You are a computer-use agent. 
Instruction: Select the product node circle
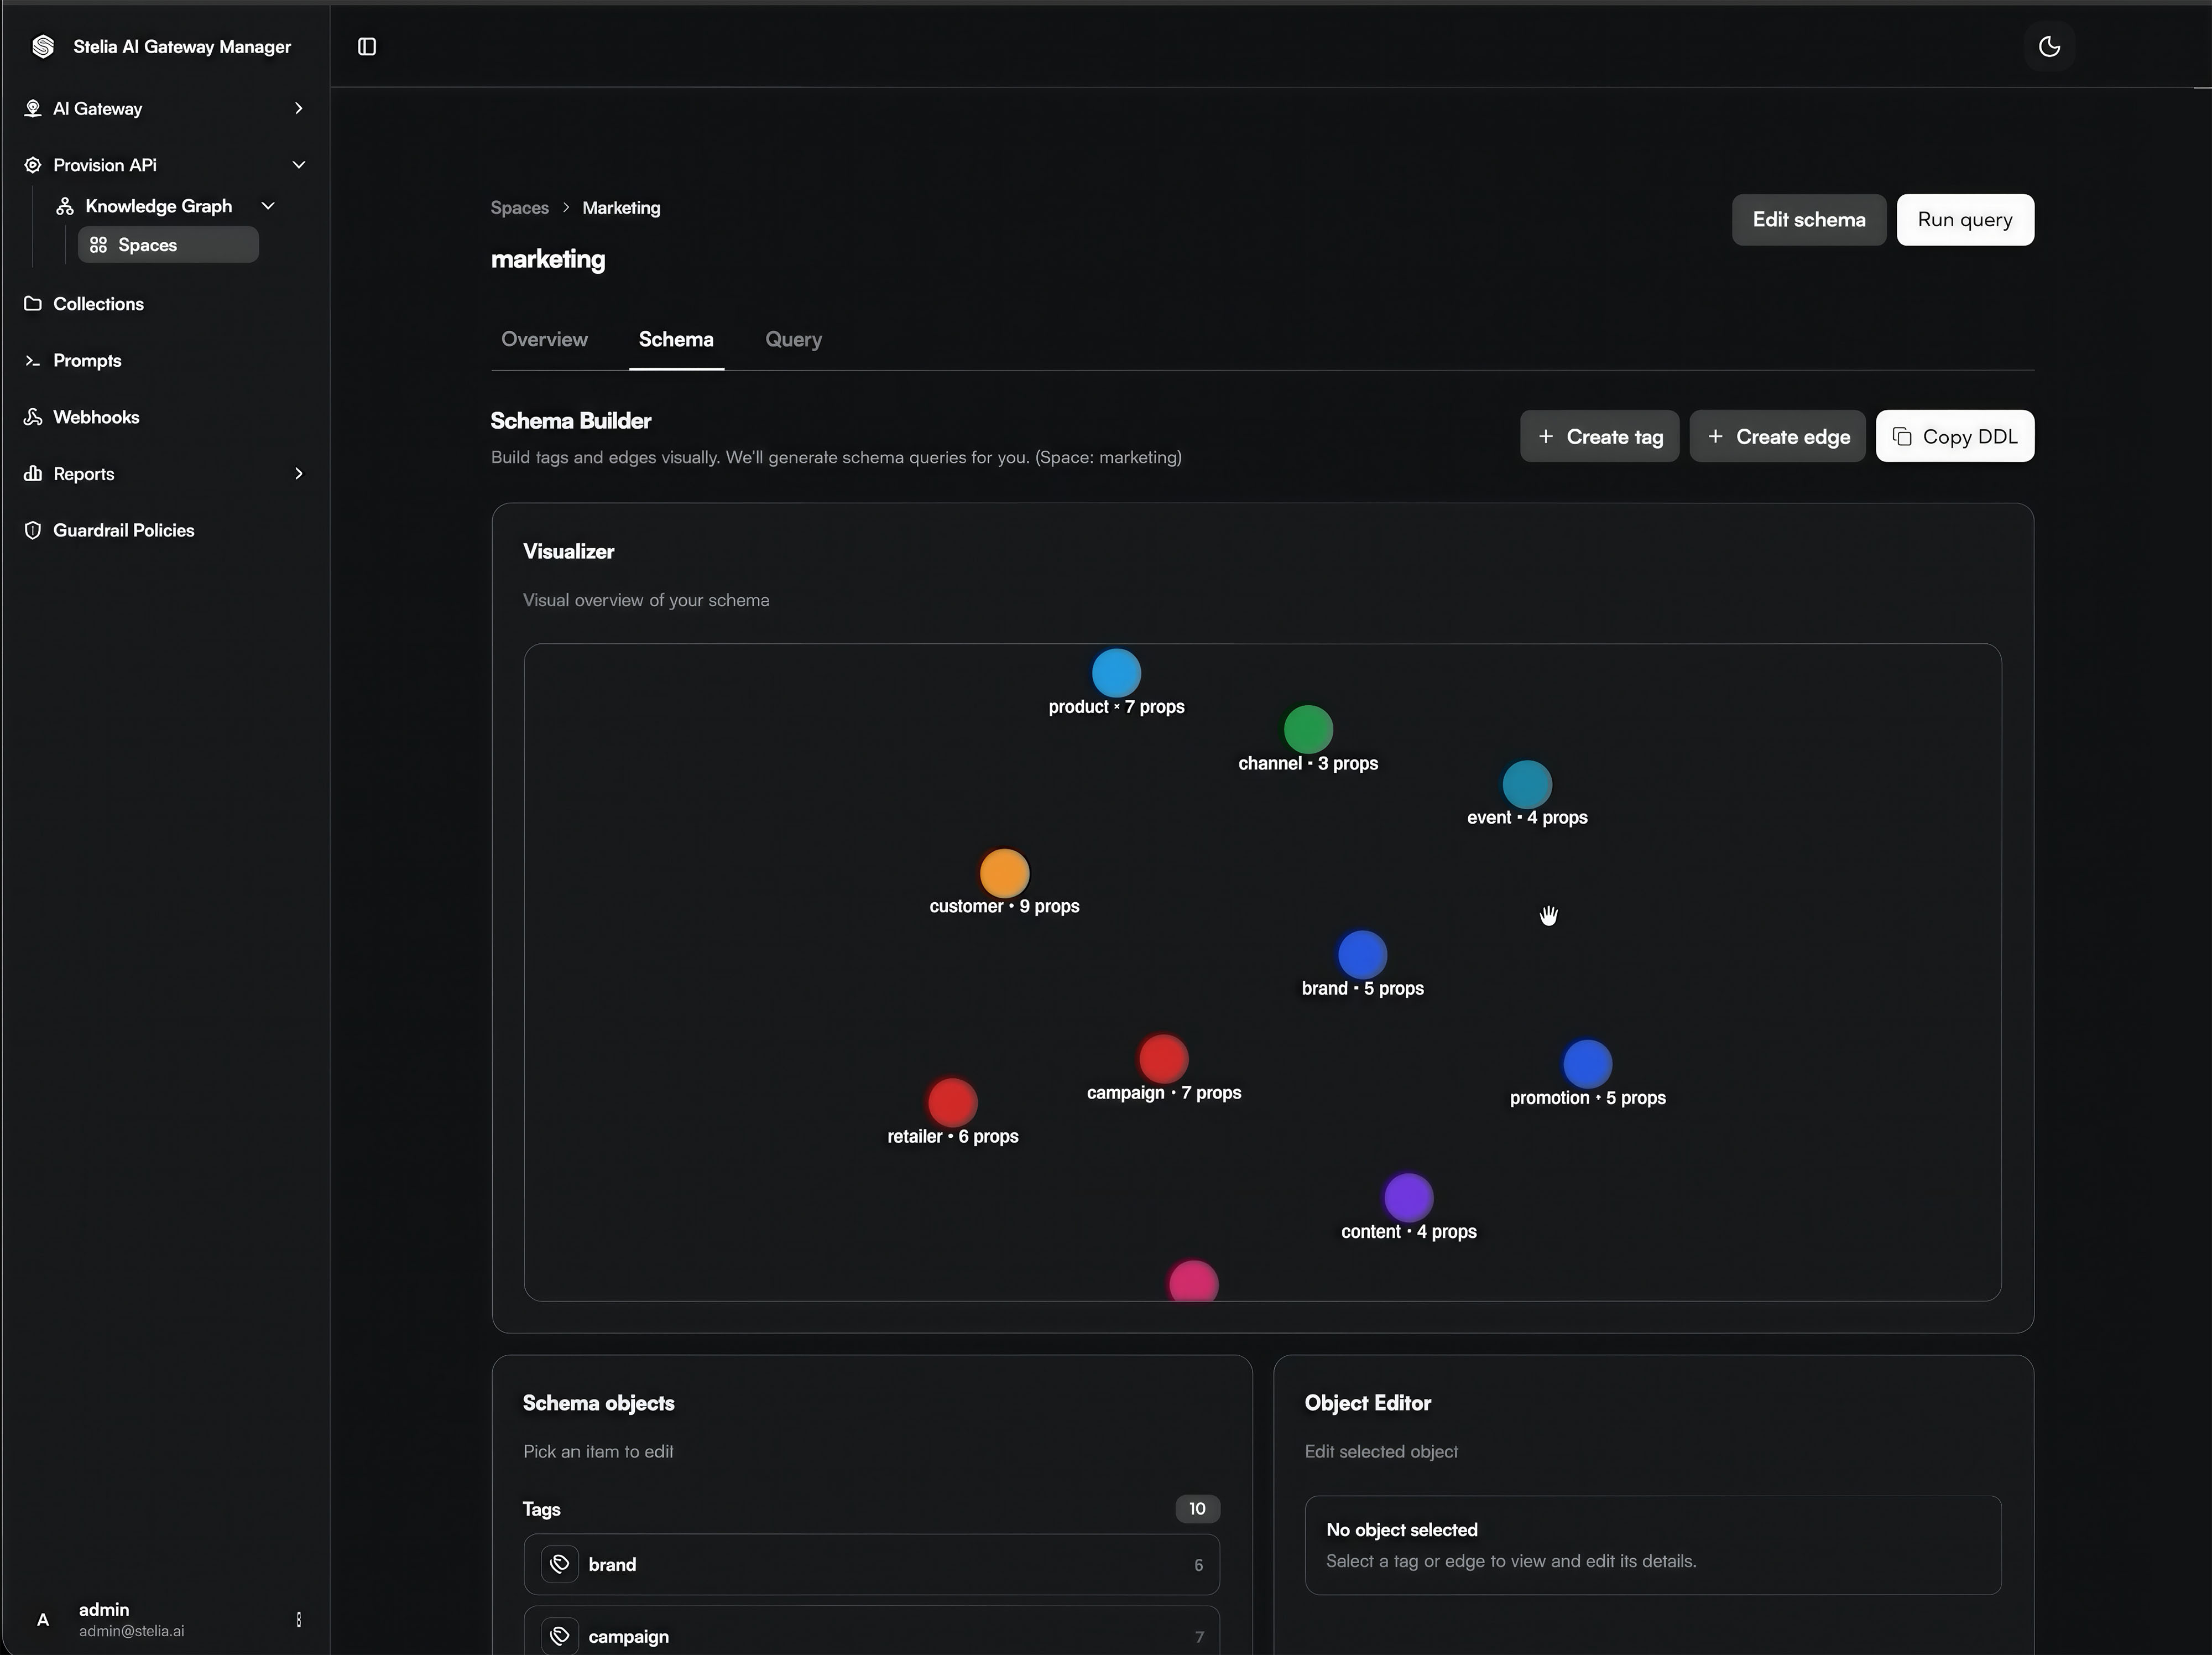coord(1116,673)
